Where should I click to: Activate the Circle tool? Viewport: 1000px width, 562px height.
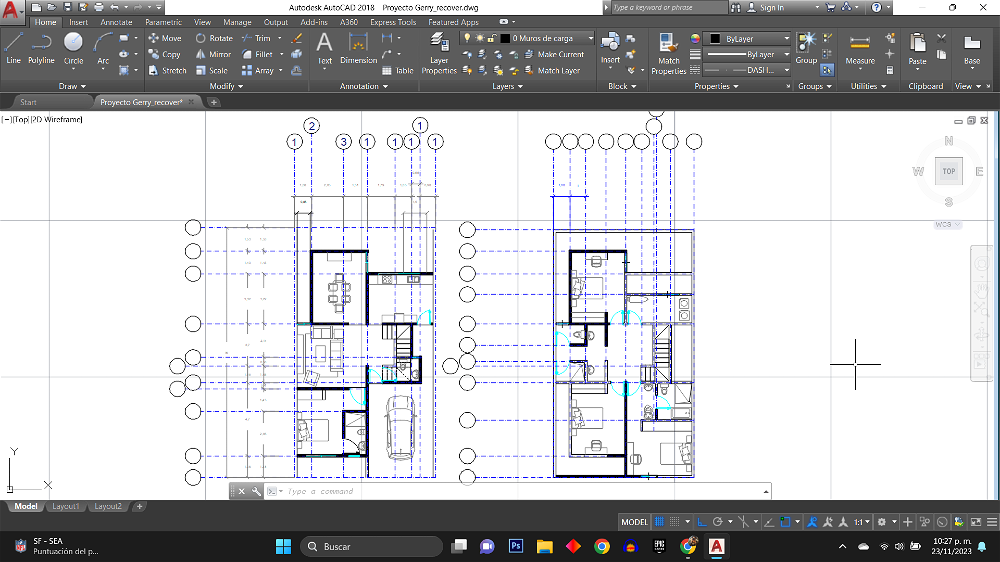point(73,49)
